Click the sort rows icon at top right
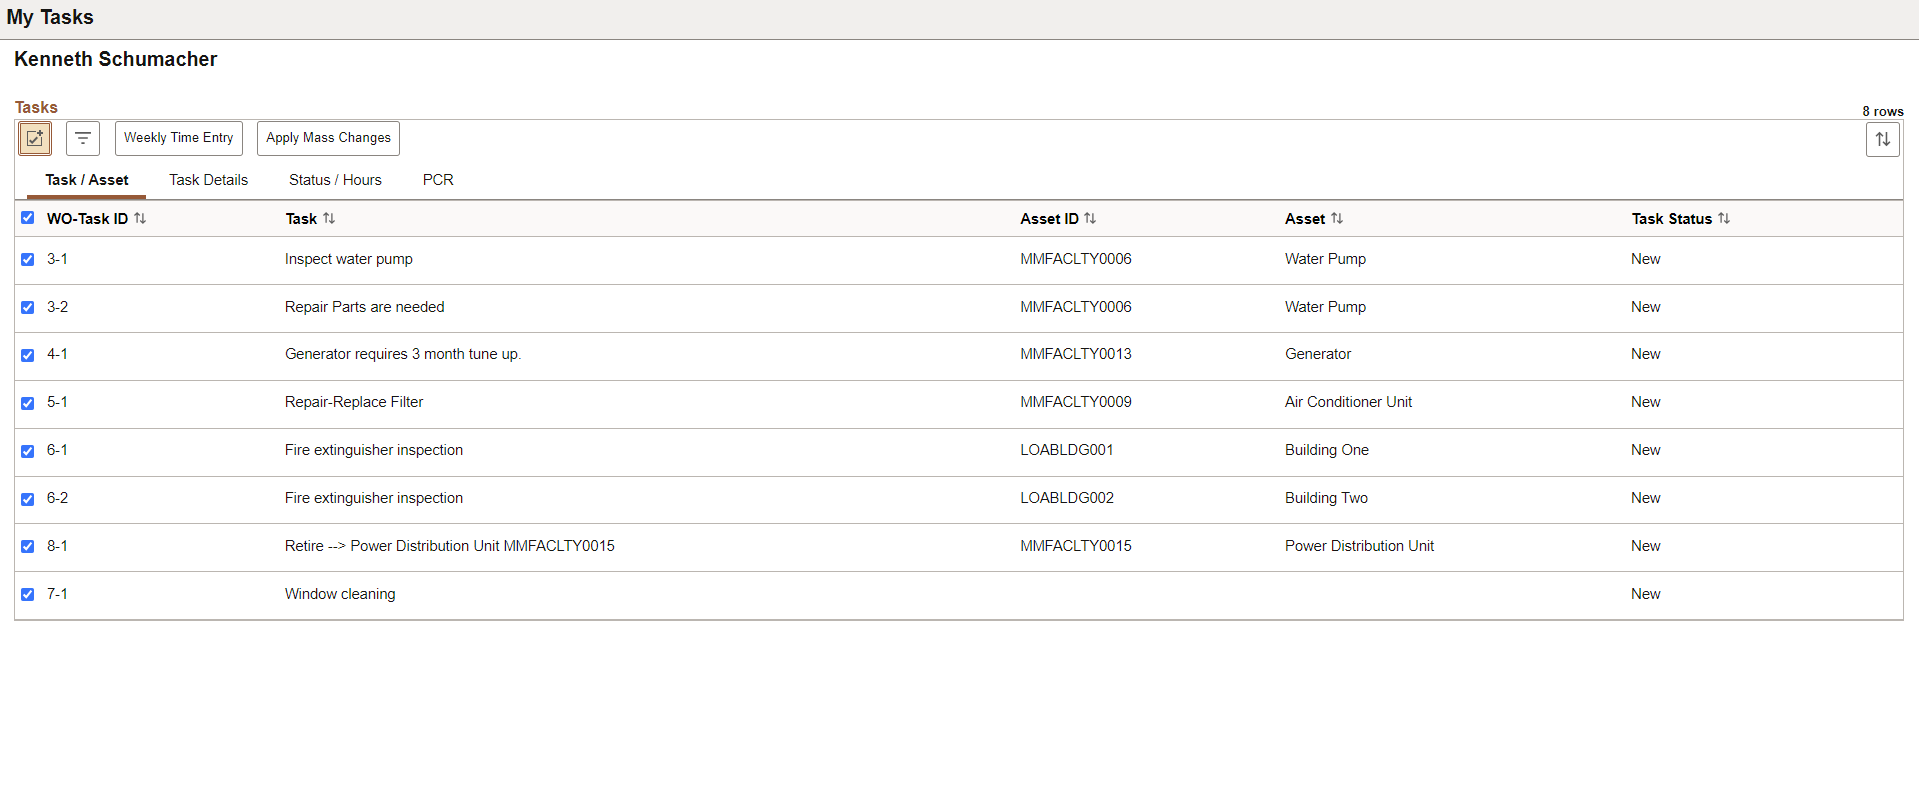1919x811 pixels. coord(1882,139)
